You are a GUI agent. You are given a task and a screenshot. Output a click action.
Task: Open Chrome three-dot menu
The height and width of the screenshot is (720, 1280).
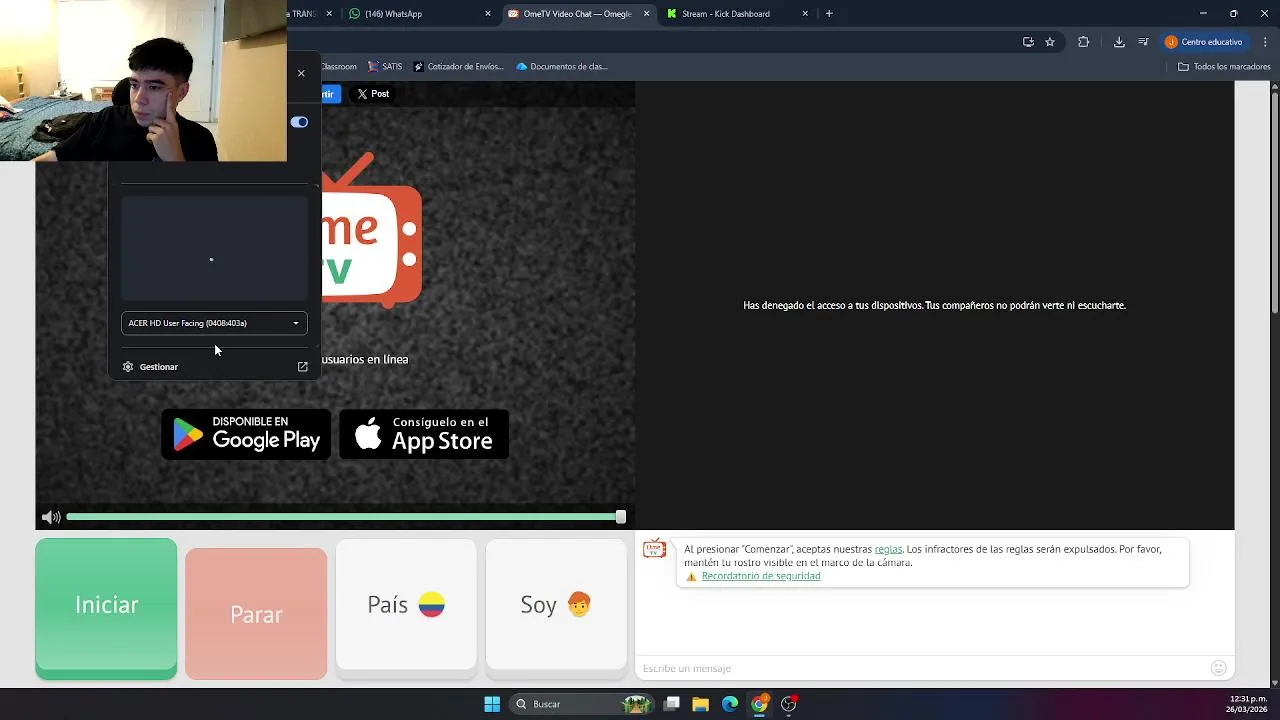1266,42
